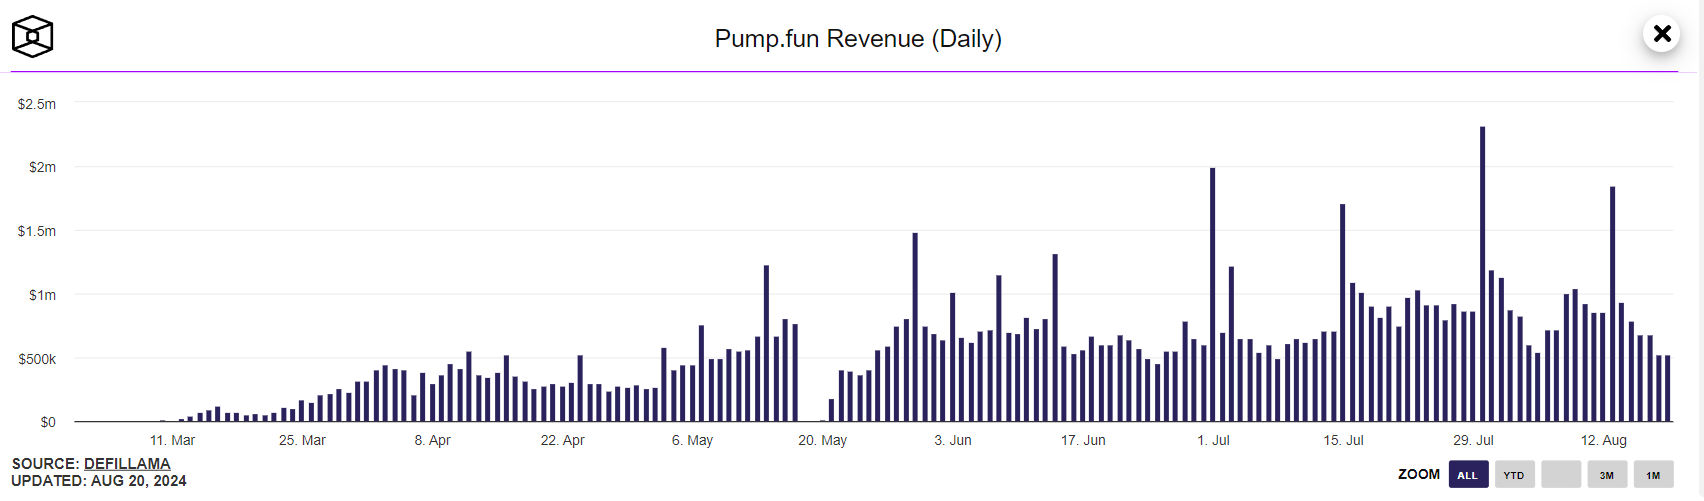Screen dimensions: 1704x501
Task: Click the "12. Aug" x-axis date label
Action: 1603,440
